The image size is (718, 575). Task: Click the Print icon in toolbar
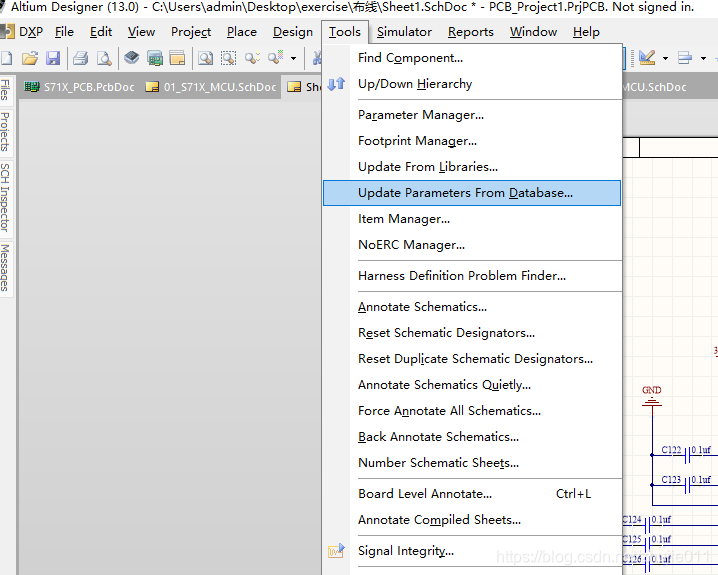pyautogui.click(x=81, y=58)
